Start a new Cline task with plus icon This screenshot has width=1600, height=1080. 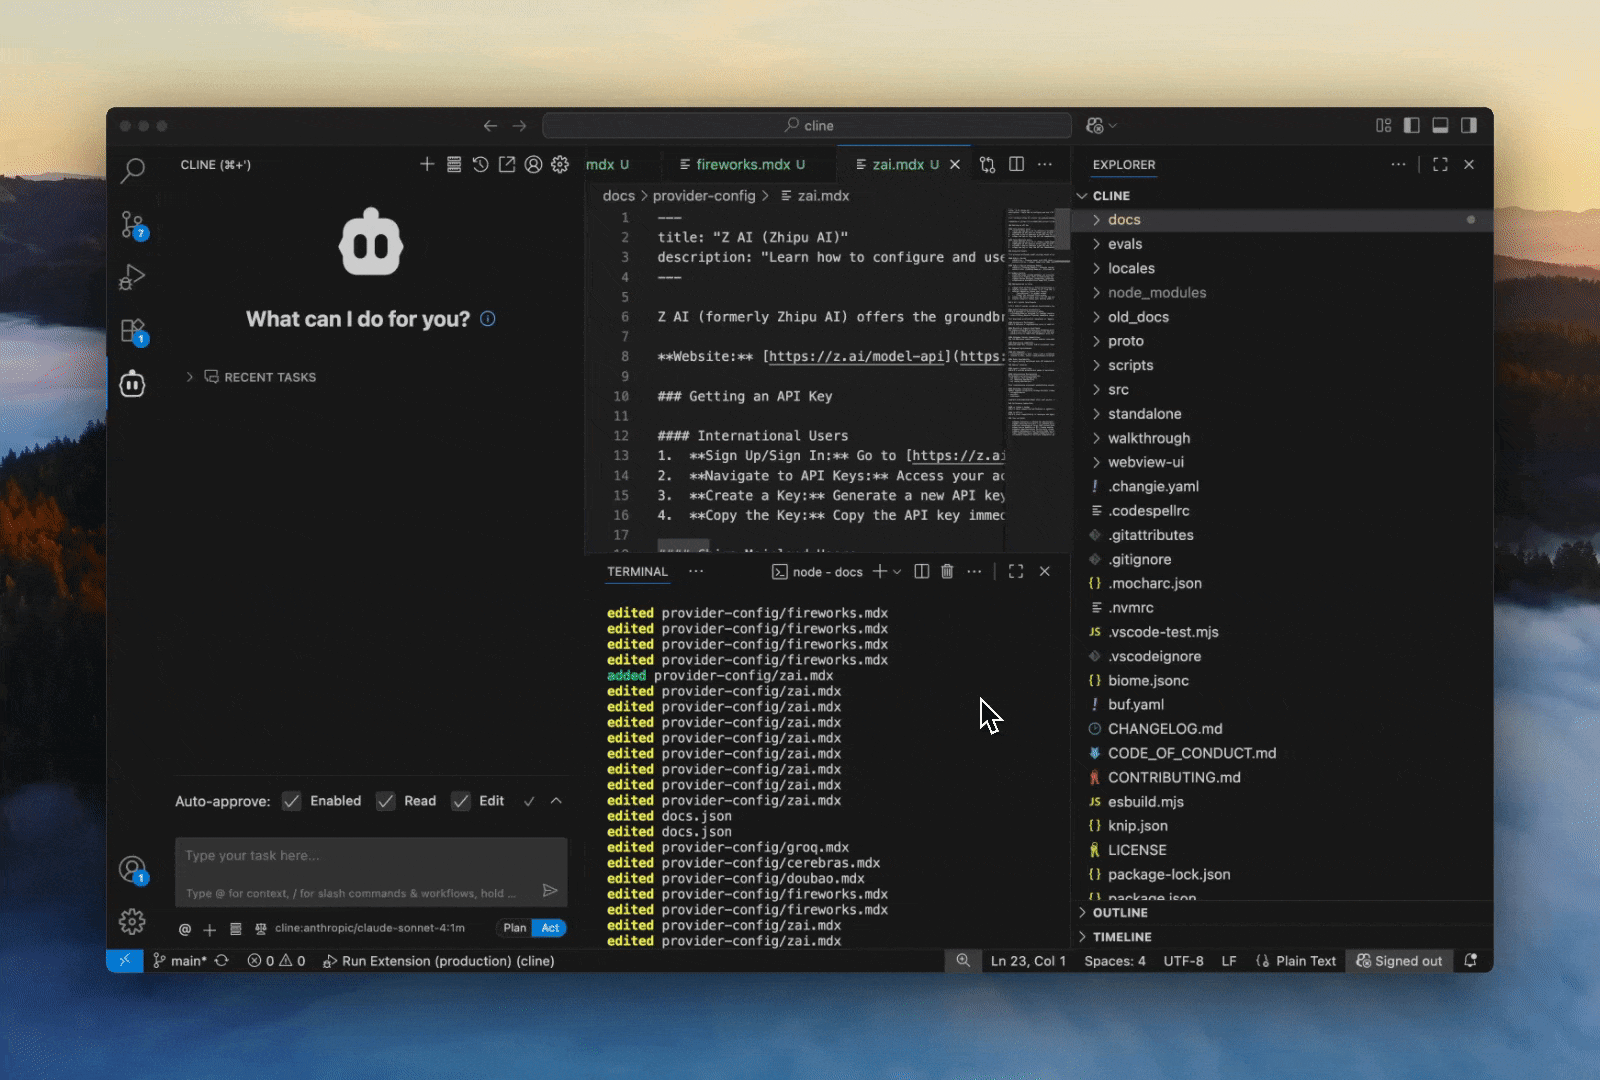click(427, 164)
